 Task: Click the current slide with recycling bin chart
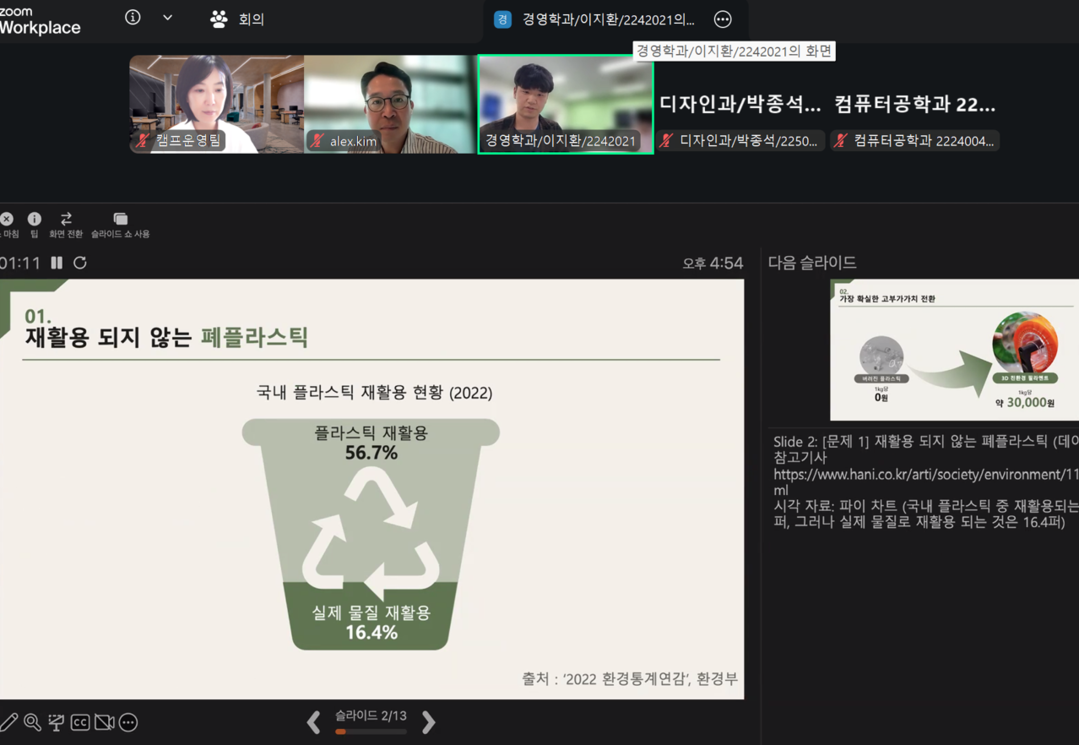(372, 489)
